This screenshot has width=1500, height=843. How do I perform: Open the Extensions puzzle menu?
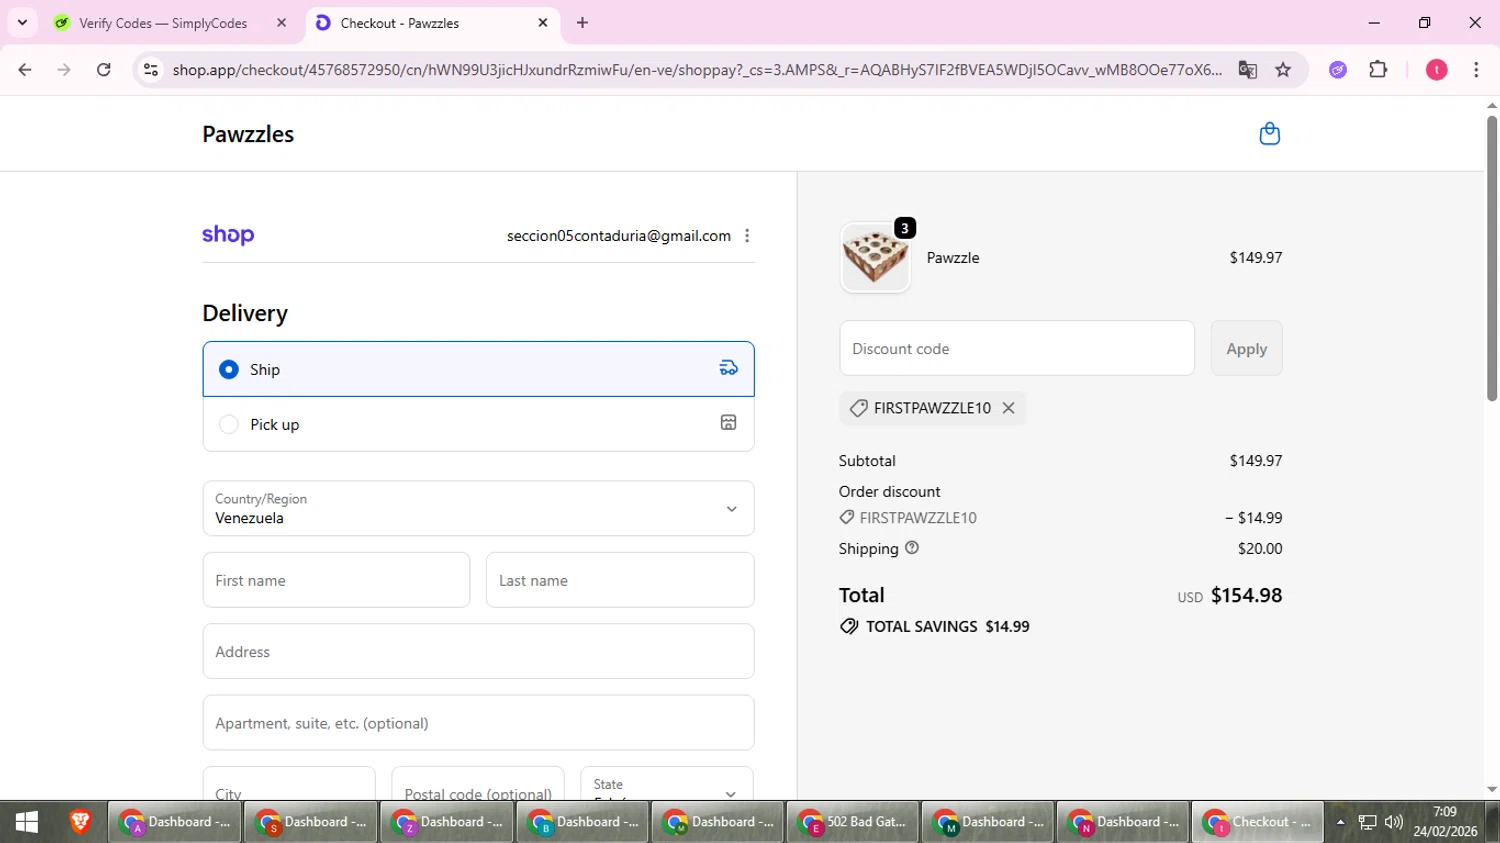(1378, 70)
